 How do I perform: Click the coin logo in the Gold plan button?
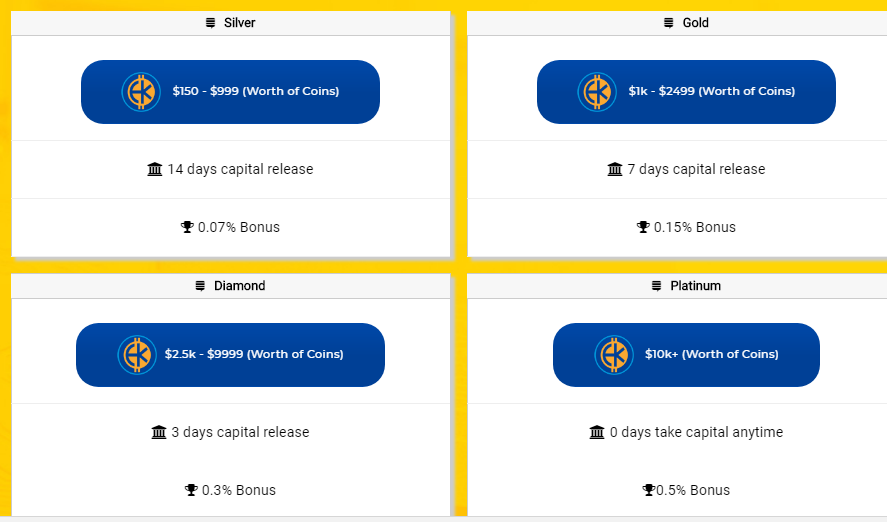[x=597, y=92]
